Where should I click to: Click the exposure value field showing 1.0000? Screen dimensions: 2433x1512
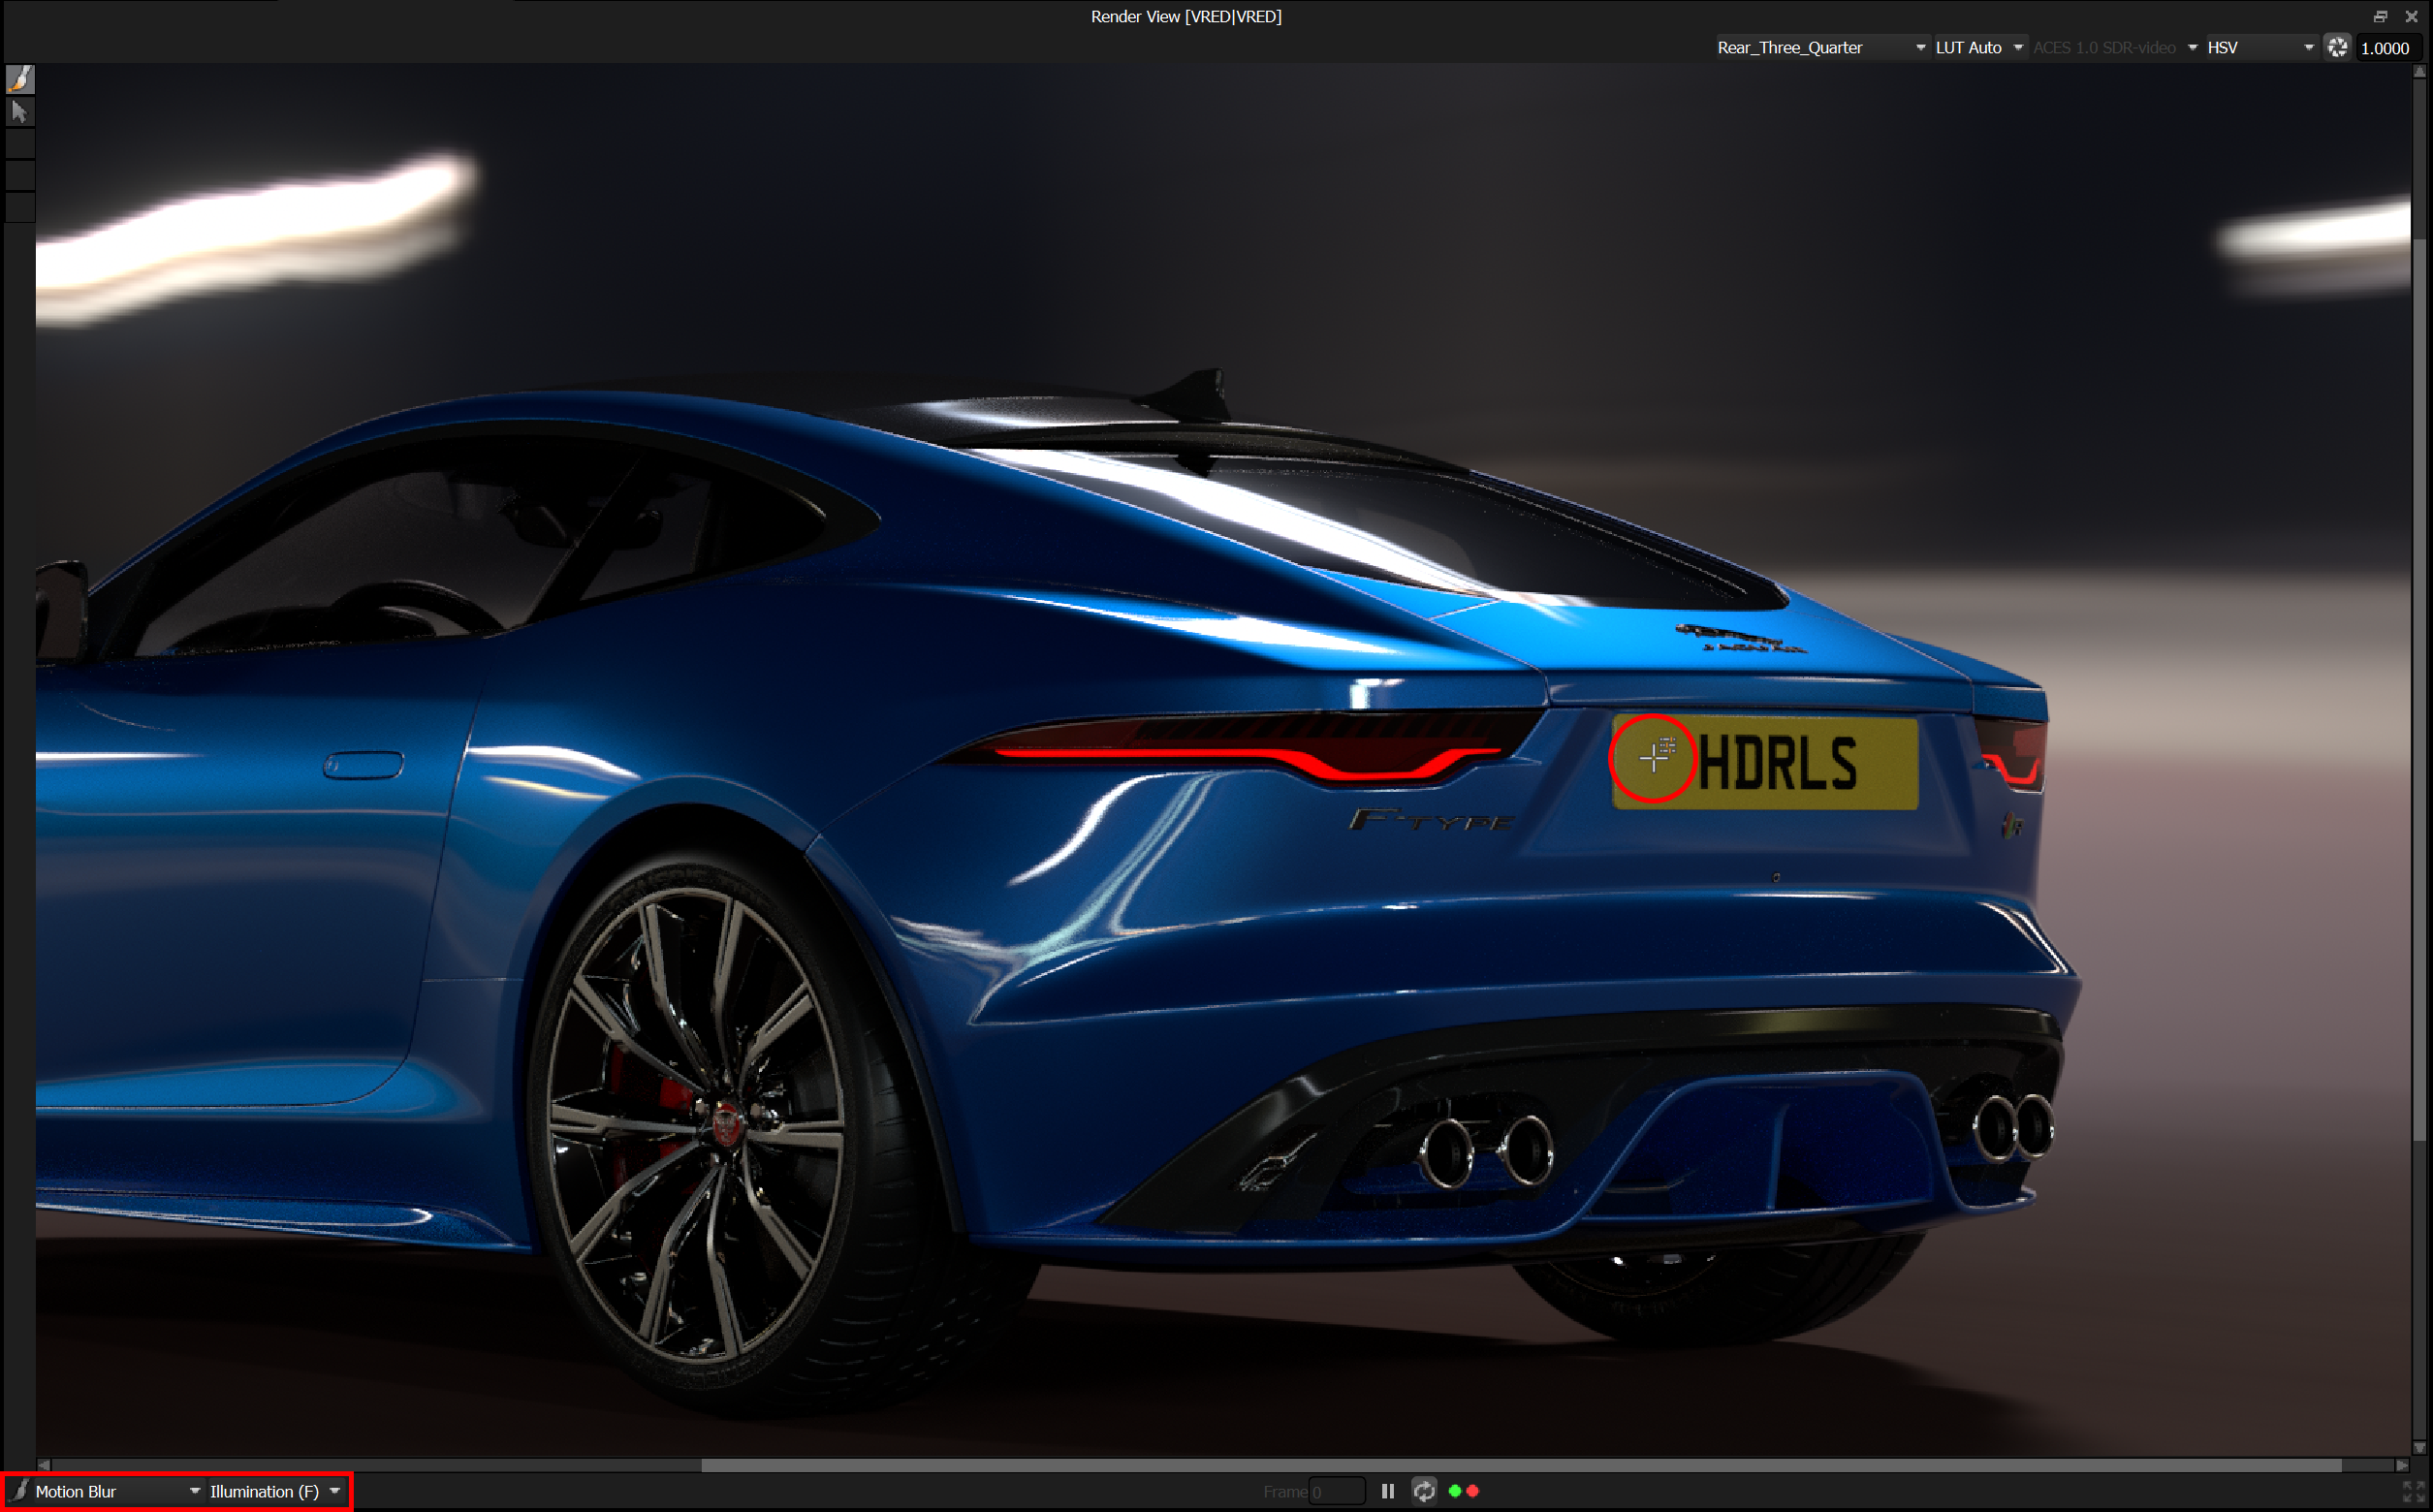coord(2387,48)
